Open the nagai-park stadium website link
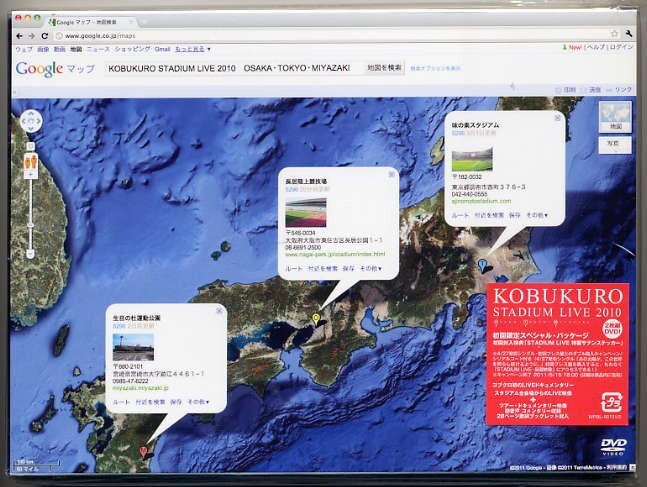Image resolution: width=647 pixels, height=487 pixels. (x=335, y=255)
